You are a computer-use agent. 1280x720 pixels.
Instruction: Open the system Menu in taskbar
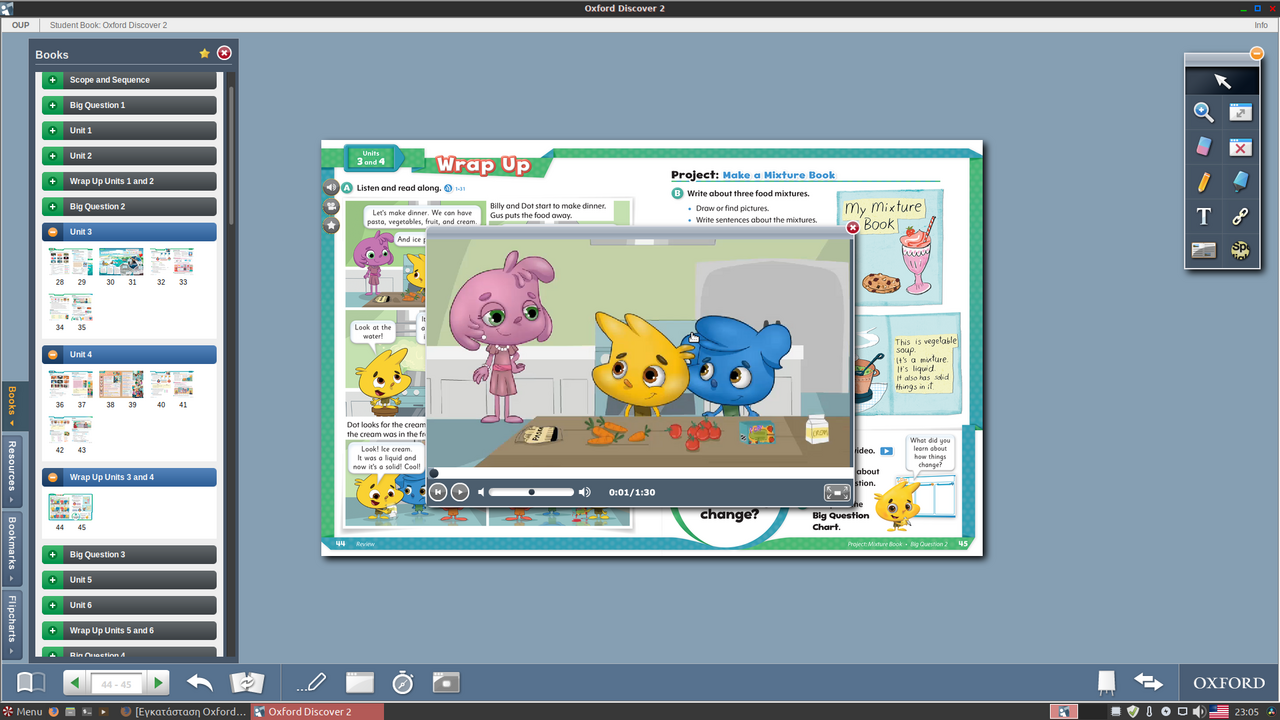pos(23,712)
